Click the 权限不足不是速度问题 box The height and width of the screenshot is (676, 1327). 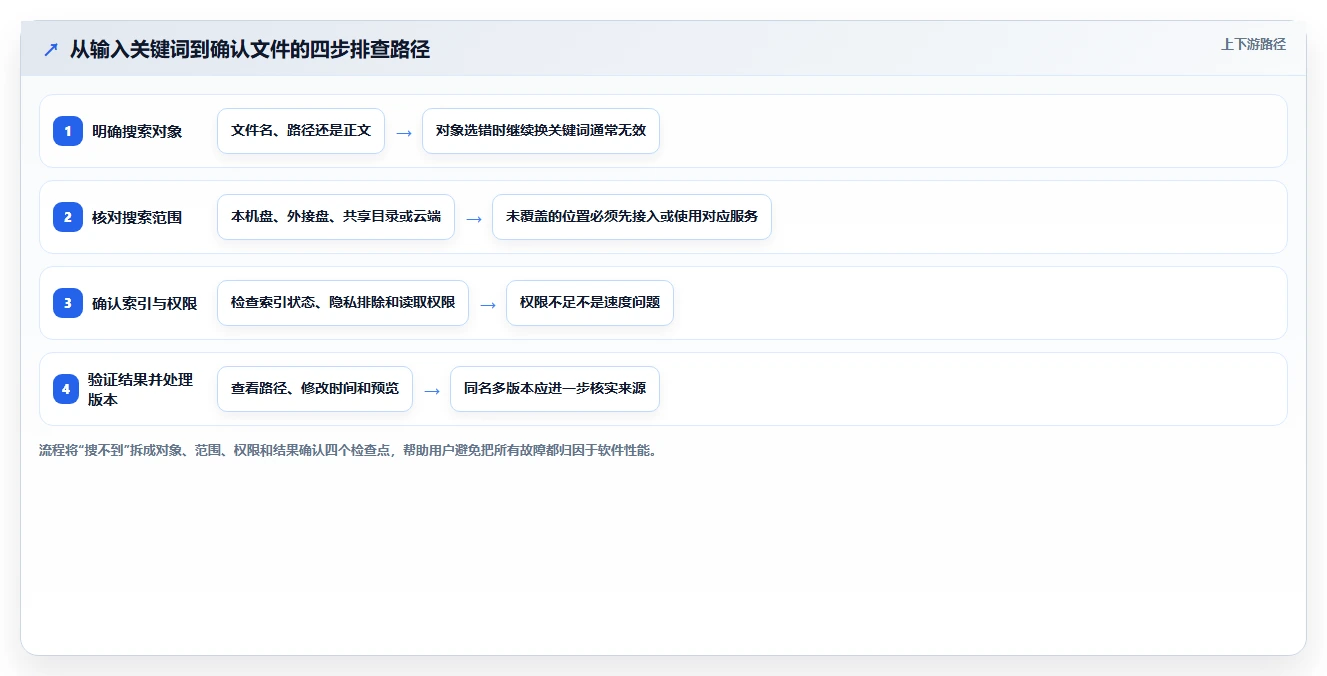[x=590, y=303]
